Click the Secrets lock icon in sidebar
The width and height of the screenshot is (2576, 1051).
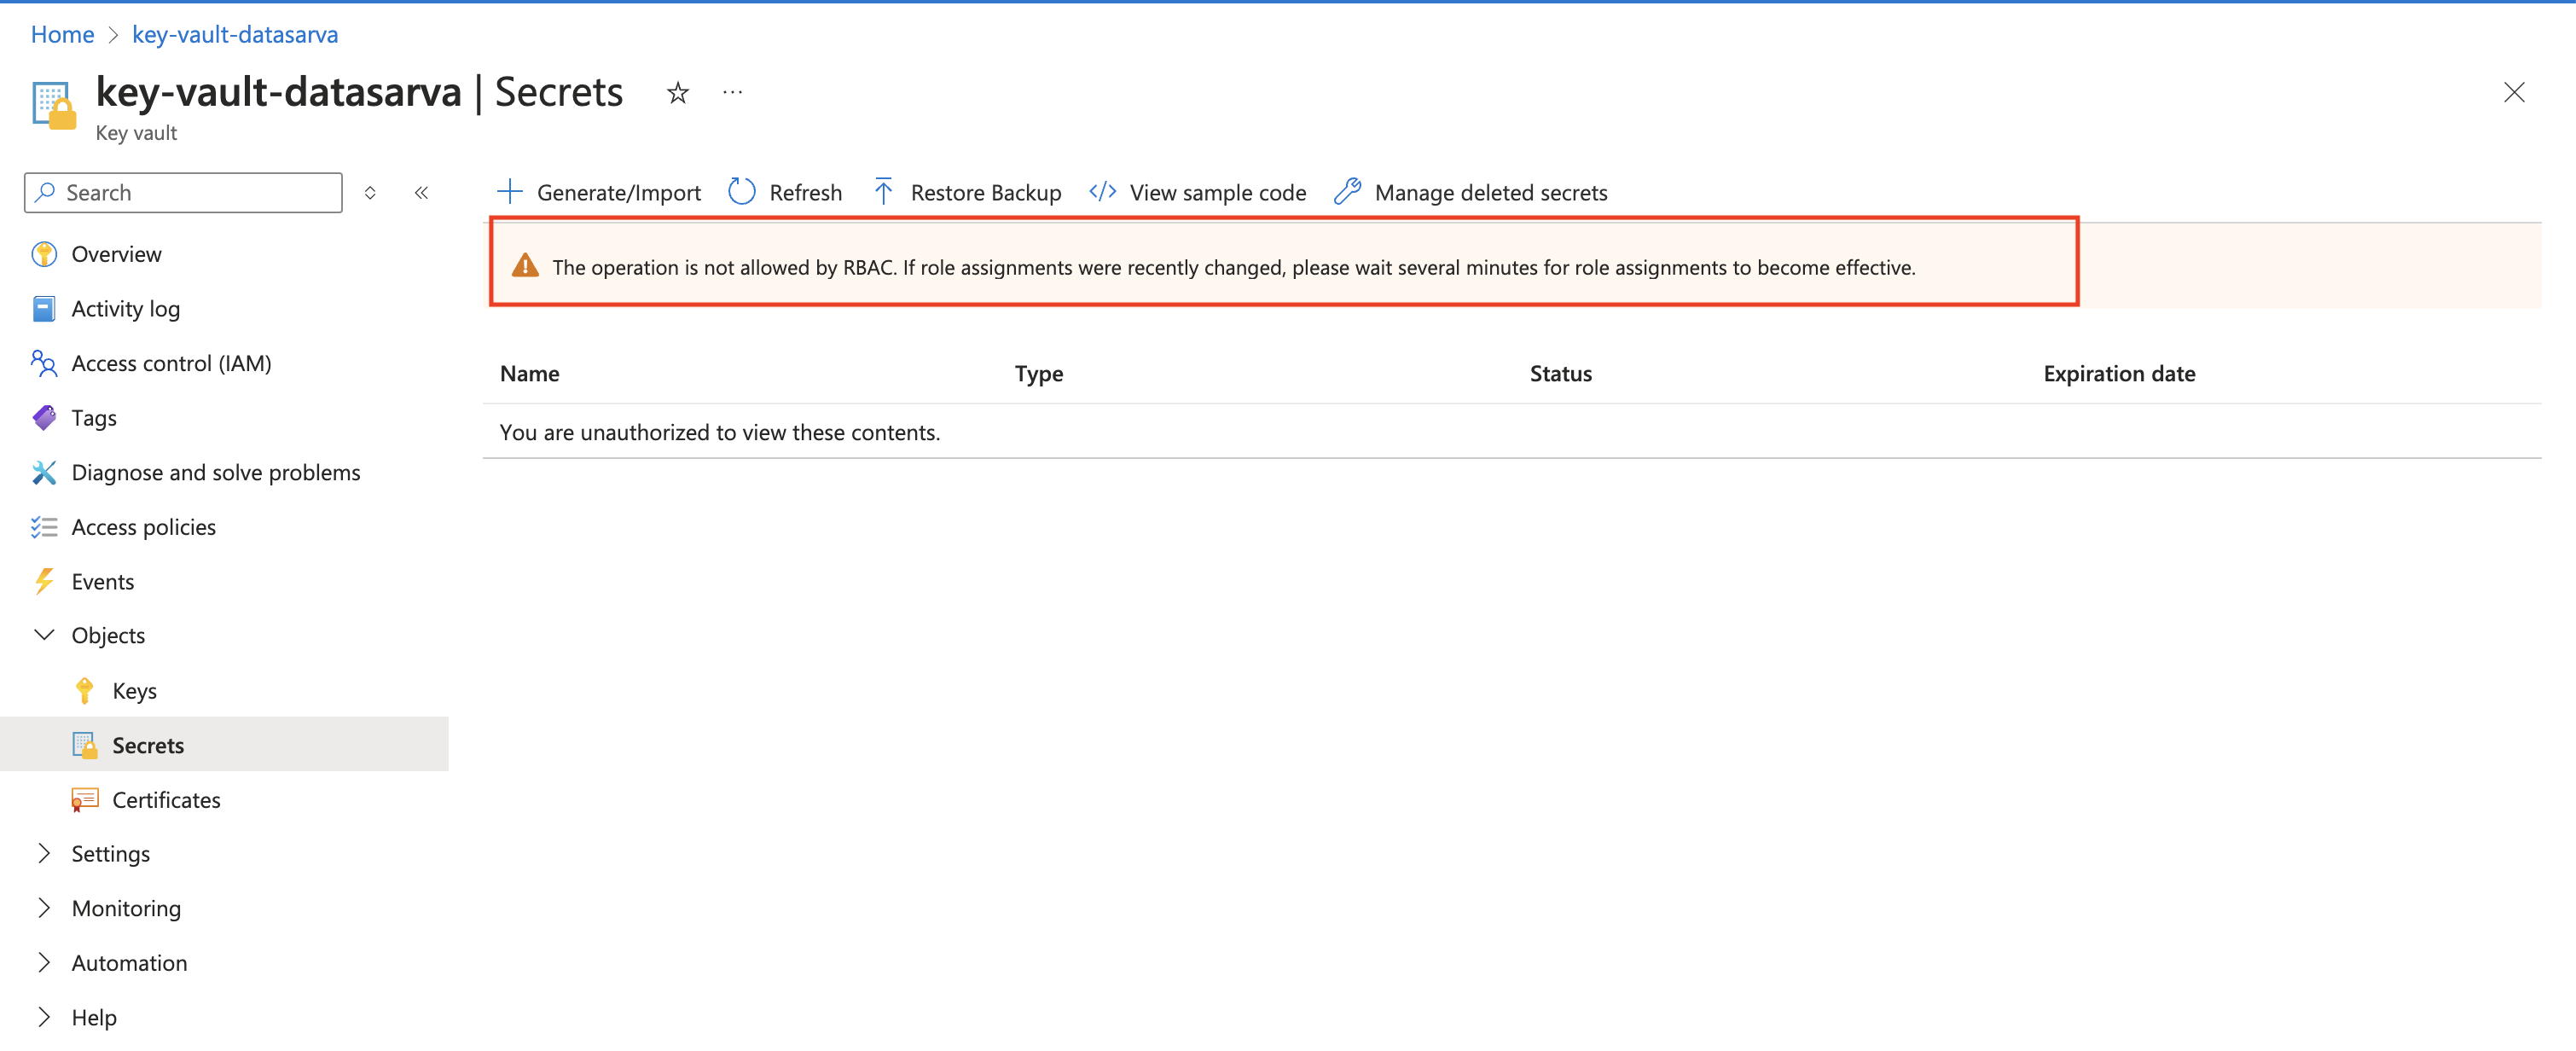85,745
